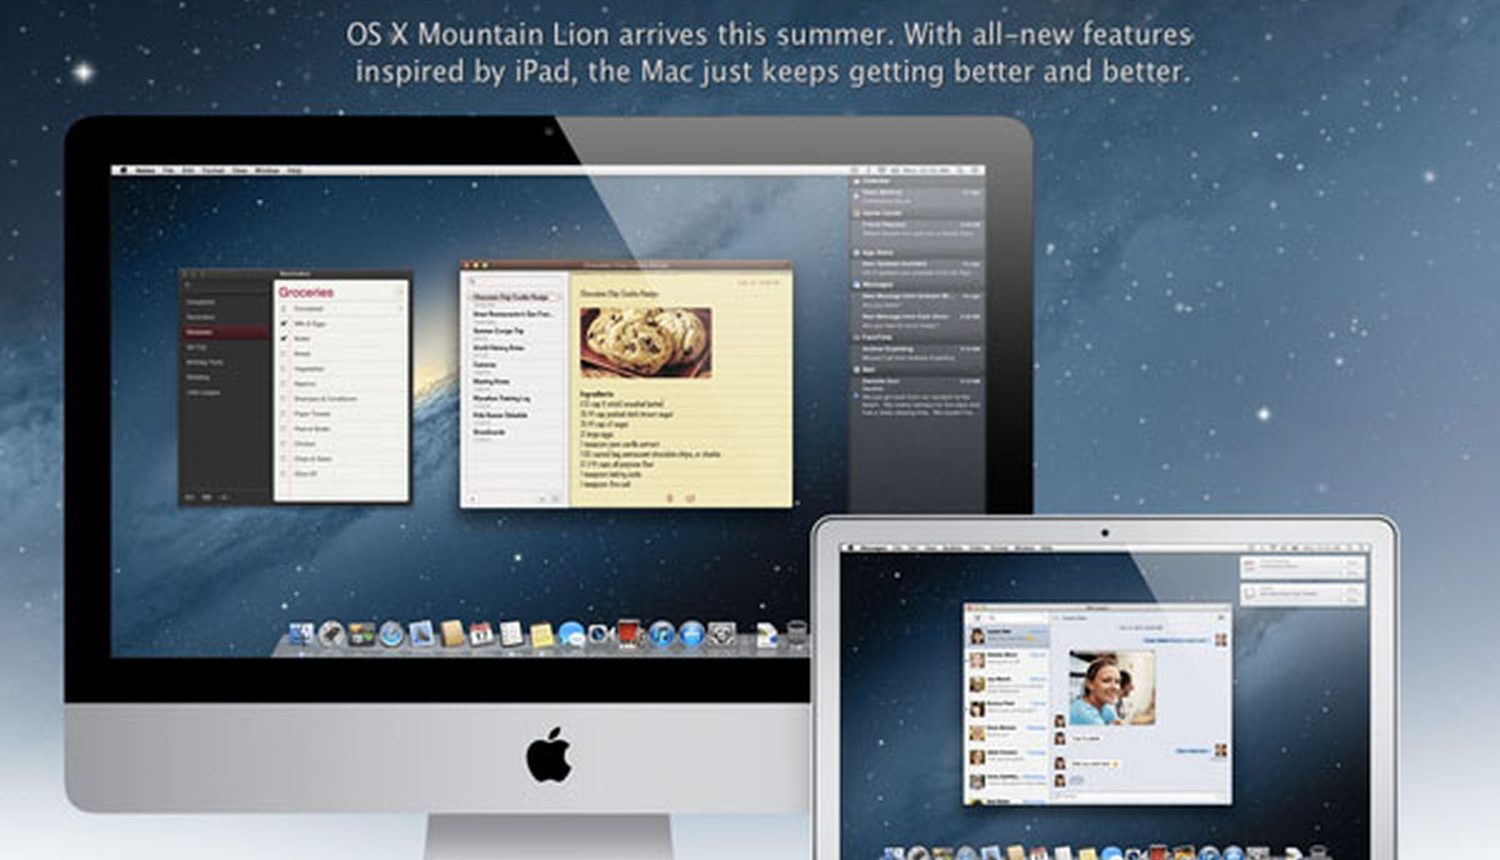Open Finder from the iMac dock
This screenshot has height=860, width=1500.
tap(300, 633)
